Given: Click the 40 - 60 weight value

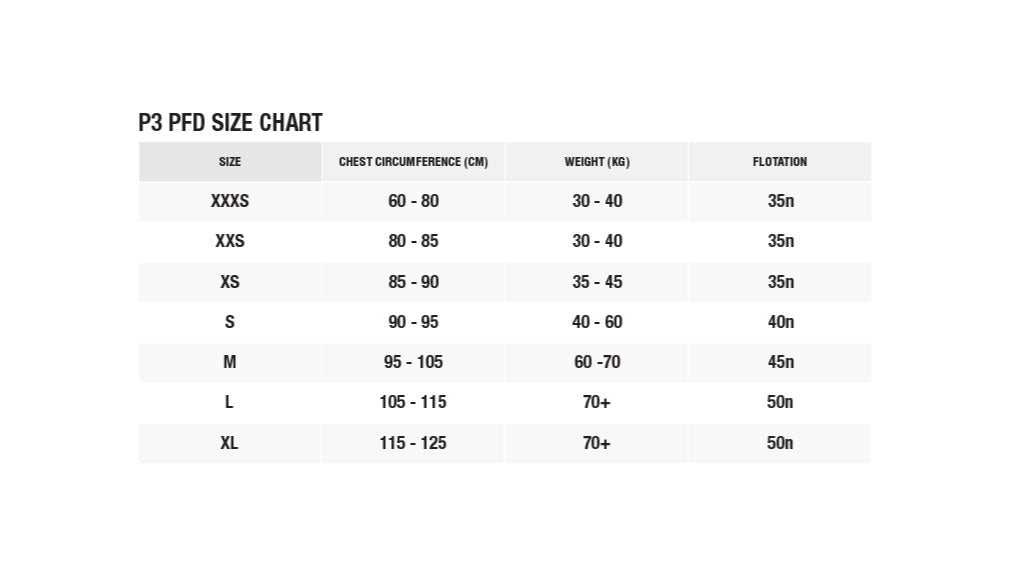Looking at the screenshot, I should (597, 321).
